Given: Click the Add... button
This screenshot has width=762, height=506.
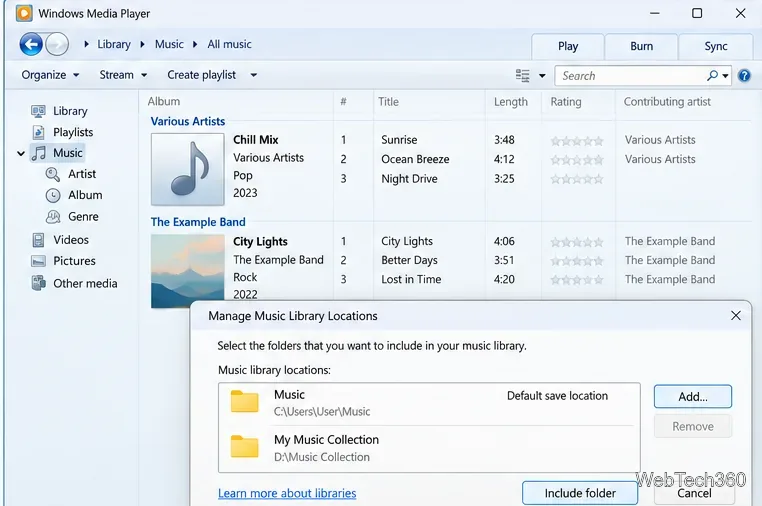Looking at the screenshot, I should click(693, 397).
